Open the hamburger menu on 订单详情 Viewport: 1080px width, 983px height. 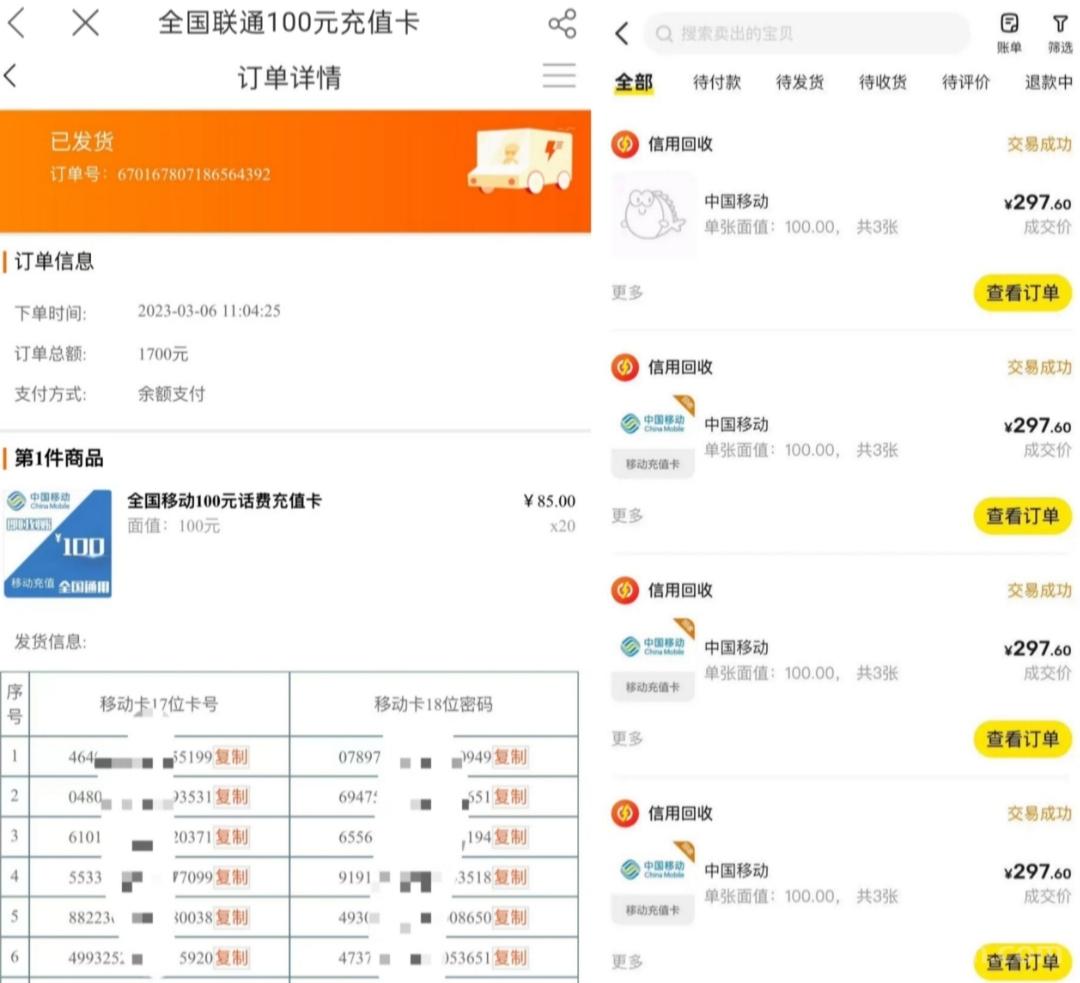click(x=559, y=76)
